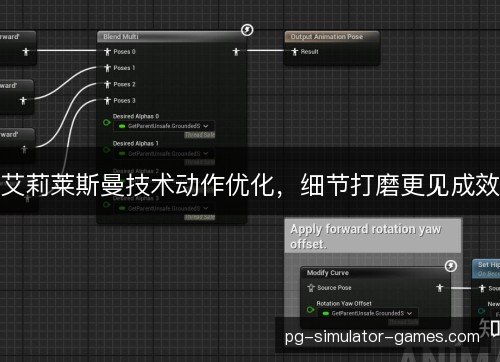
Task: Open the Rotation Yaw Offset binding dropdown
Action: (368, 313)
